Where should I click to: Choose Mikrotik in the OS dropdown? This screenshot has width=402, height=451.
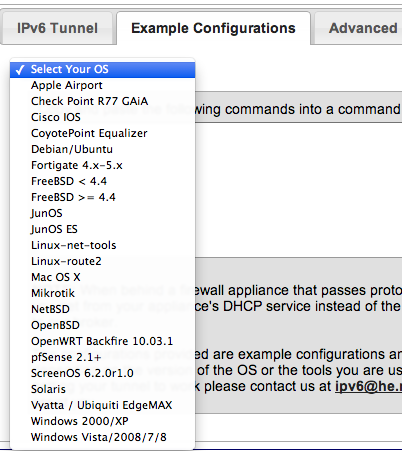(102, 293)
